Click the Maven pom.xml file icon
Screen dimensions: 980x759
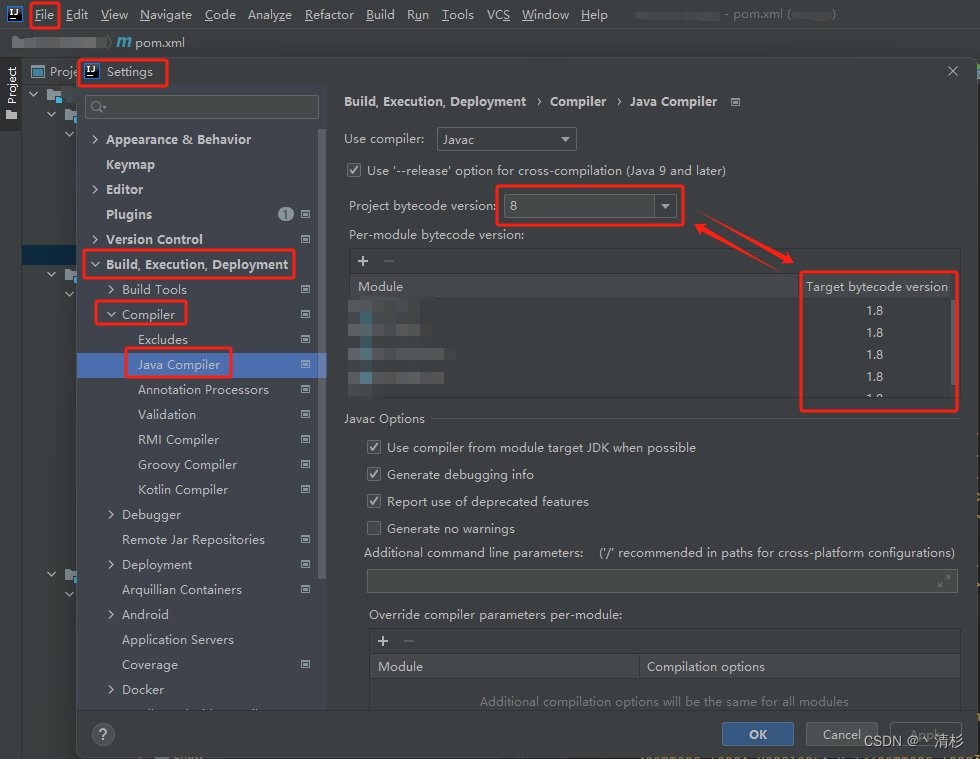coord(124,42)
